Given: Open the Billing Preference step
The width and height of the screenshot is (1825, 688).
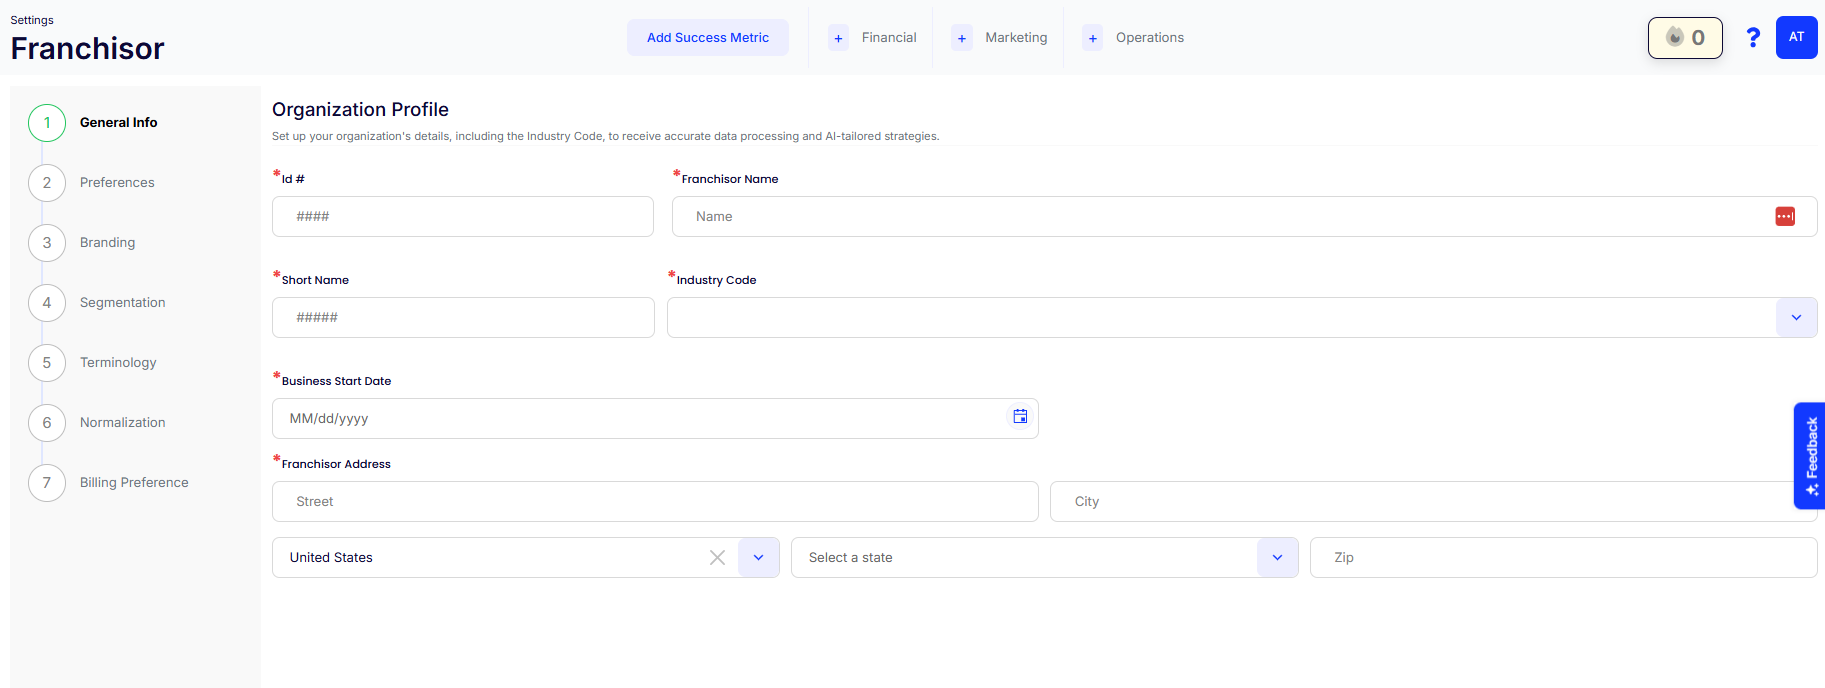Looking at the screenshot, I should tap(134, 483).
